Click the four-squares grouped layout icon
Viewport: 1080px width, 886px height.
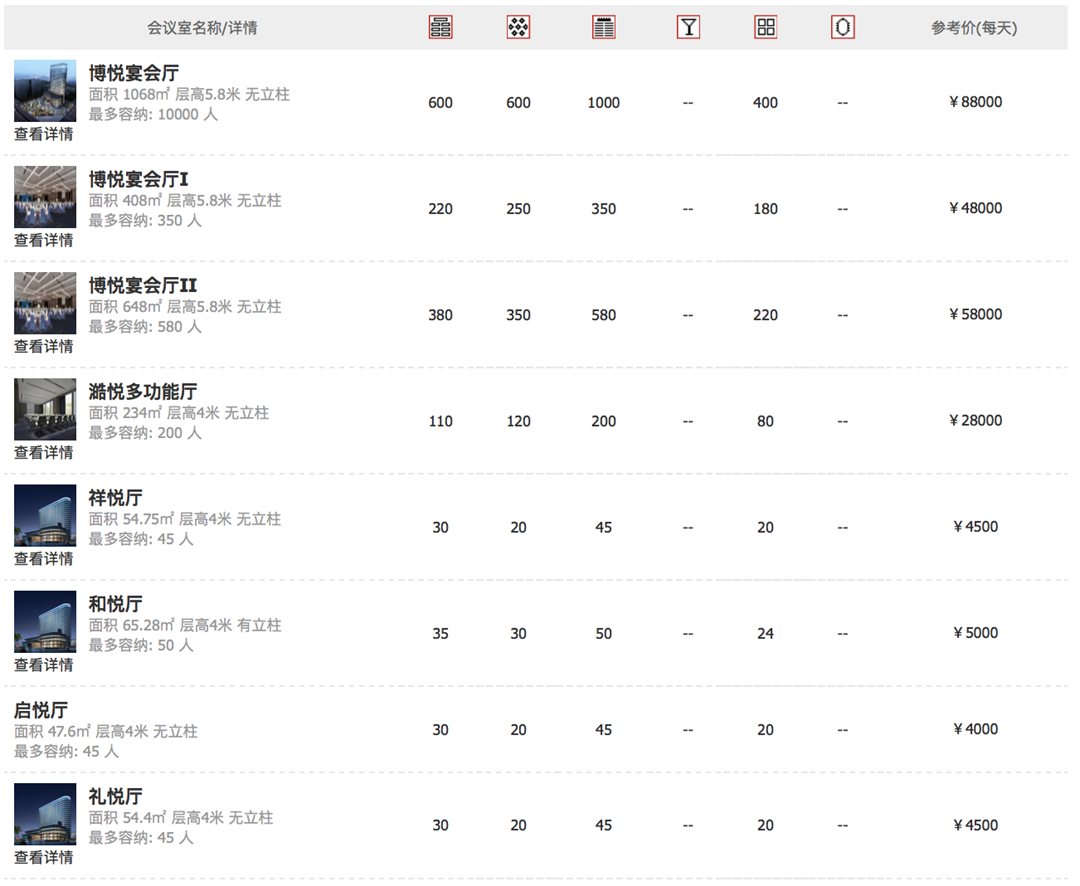point(765,28)
